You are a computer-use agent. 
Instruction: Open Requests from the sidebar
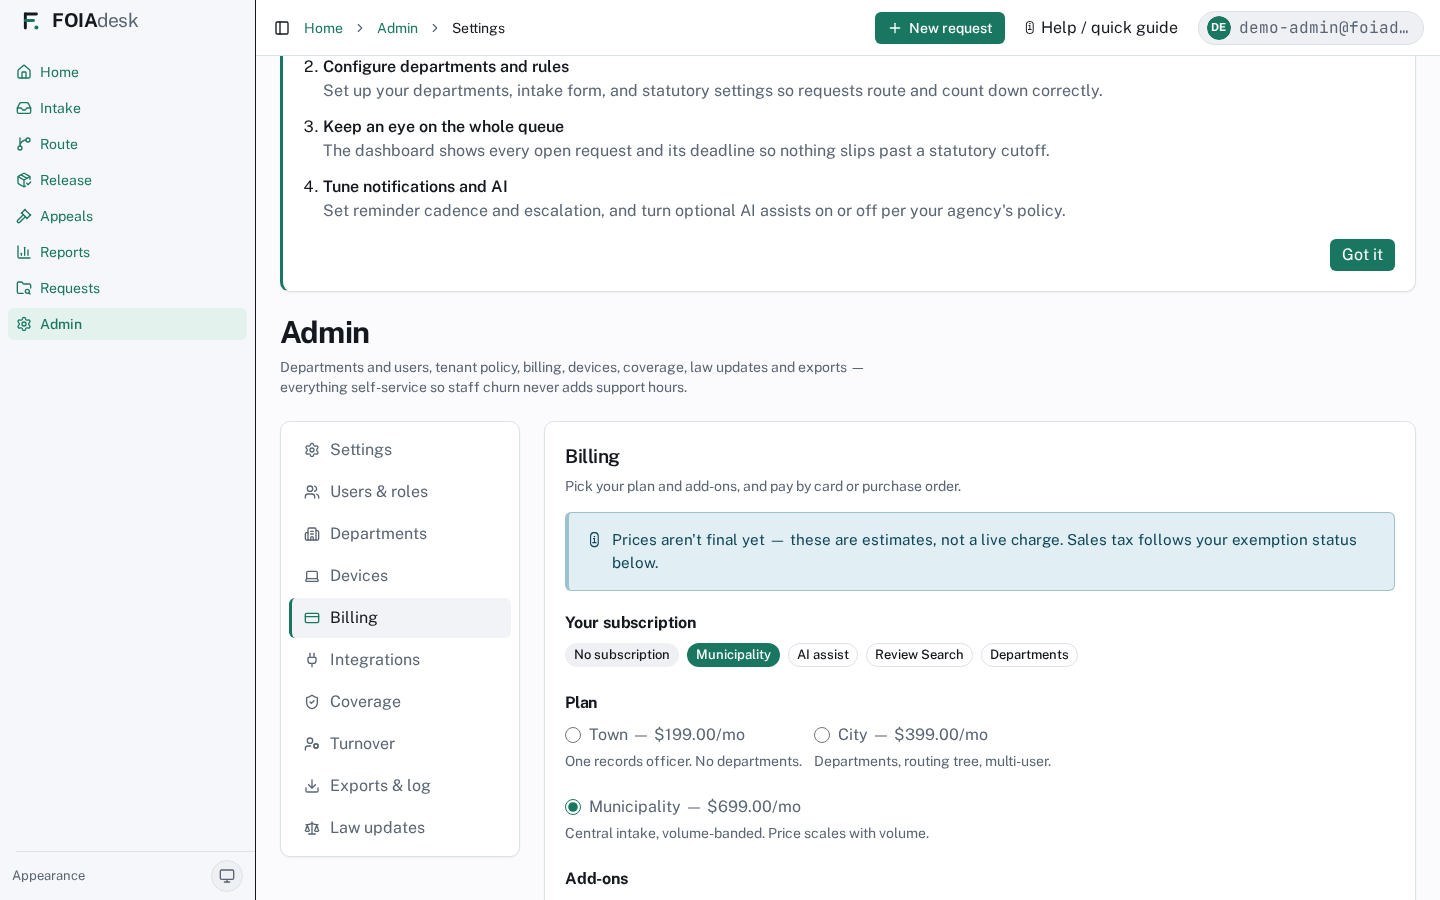[127, 288]
